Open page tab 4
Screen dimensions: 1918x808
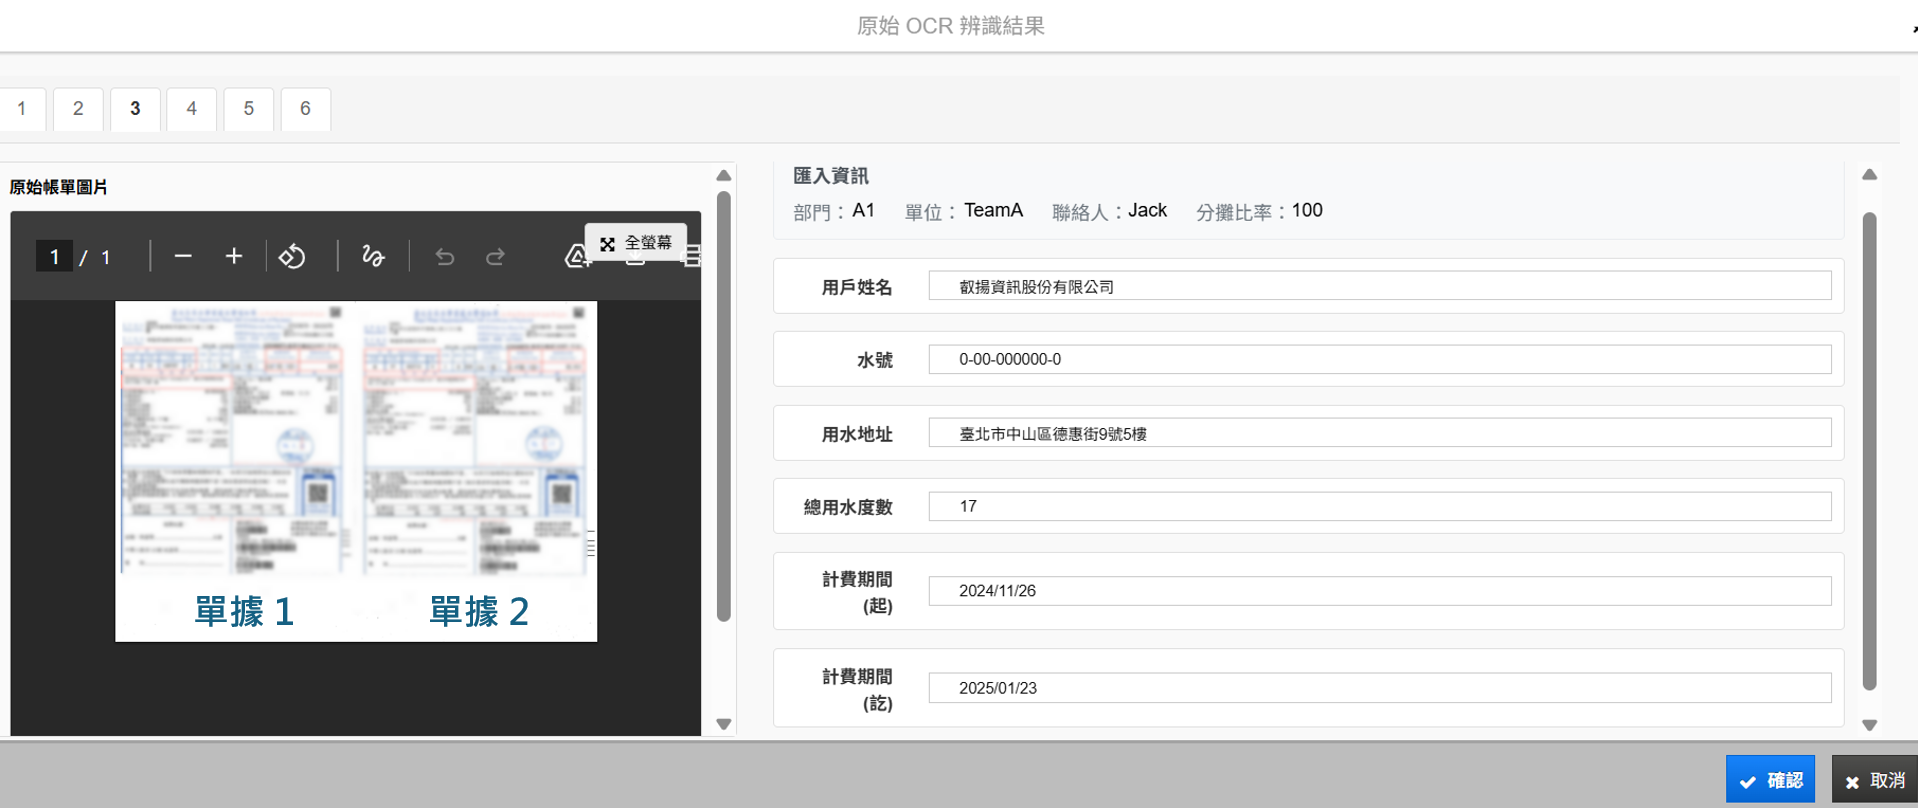[x=192, y=109]
